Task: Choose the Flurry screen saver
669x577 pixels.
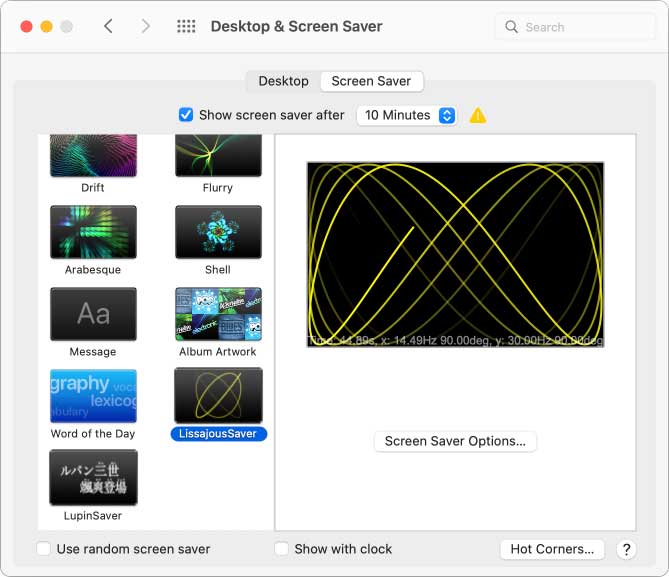Action: [x=218, y=156]
